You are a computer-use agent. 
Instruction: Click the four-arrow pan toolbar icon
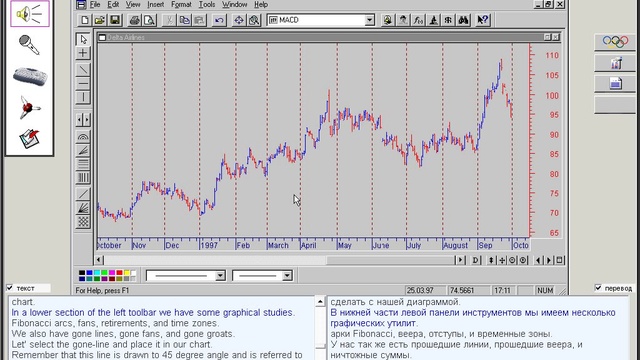click(239, 20)
